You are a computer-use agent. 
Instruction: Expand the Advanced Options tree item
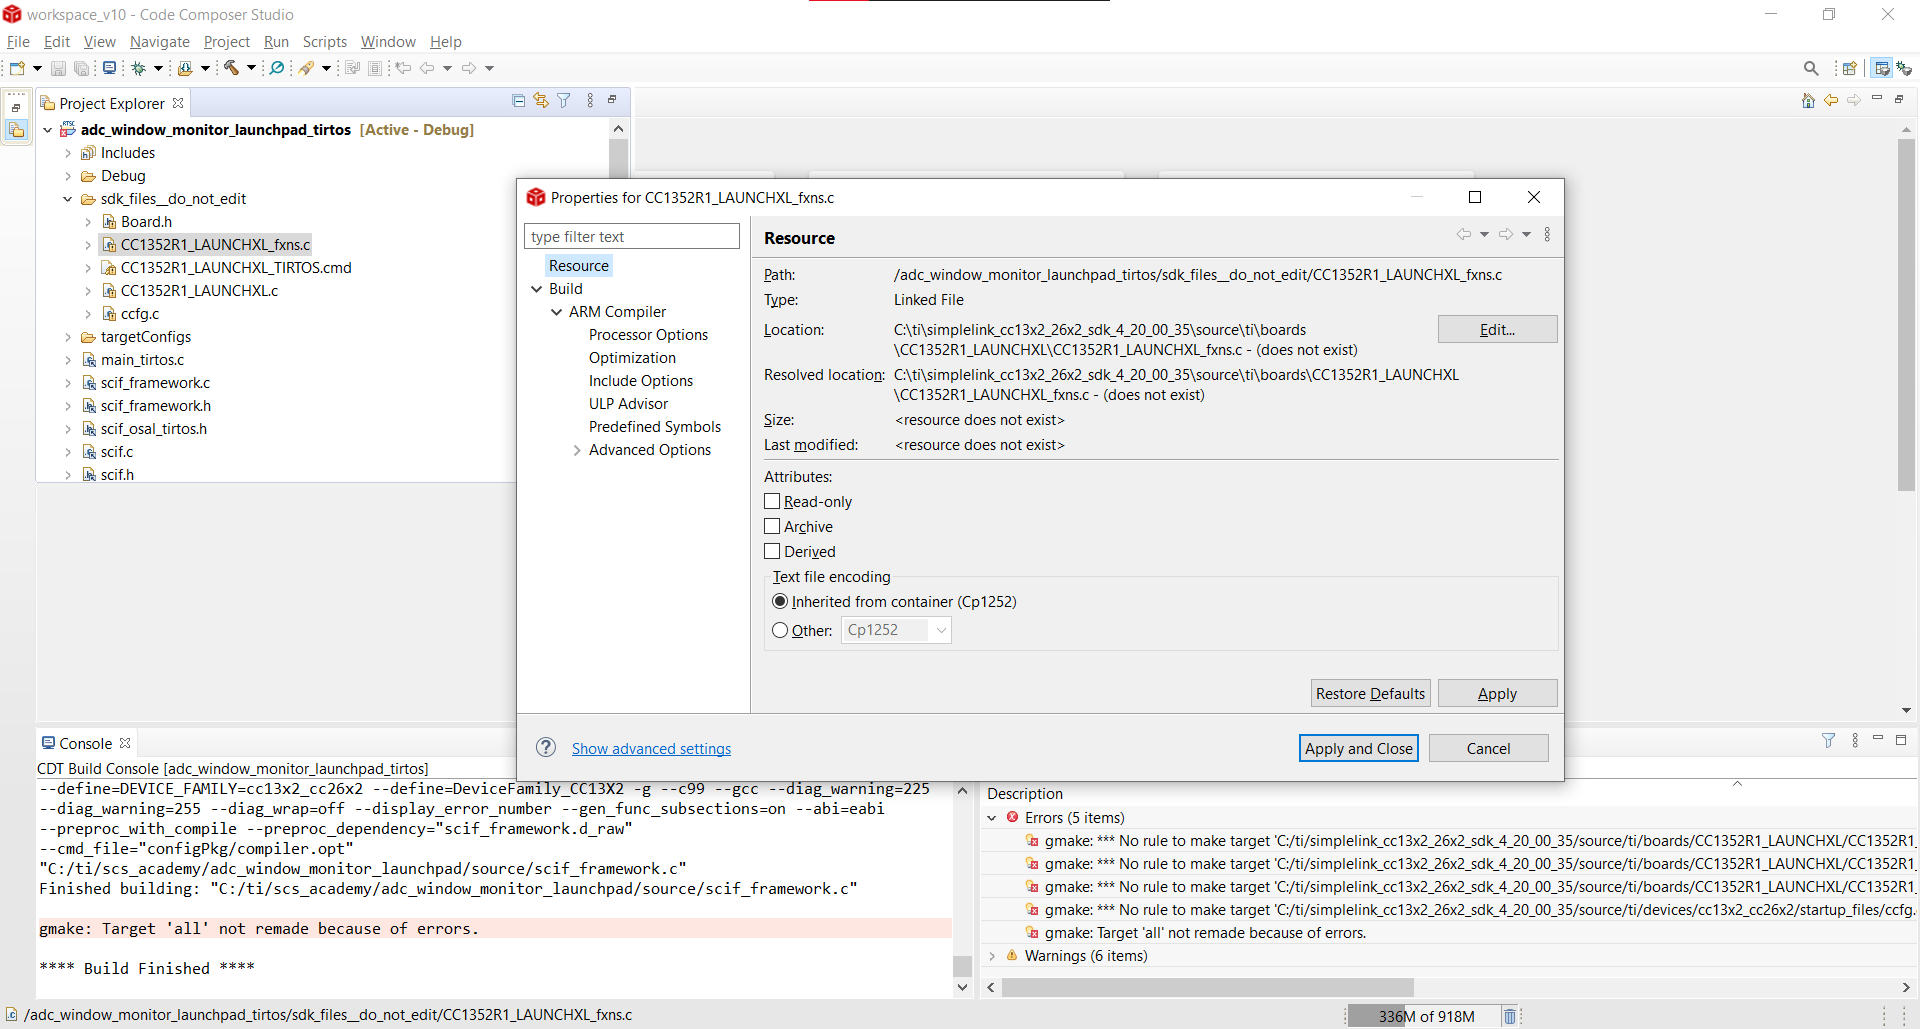[x=577, y=450]
